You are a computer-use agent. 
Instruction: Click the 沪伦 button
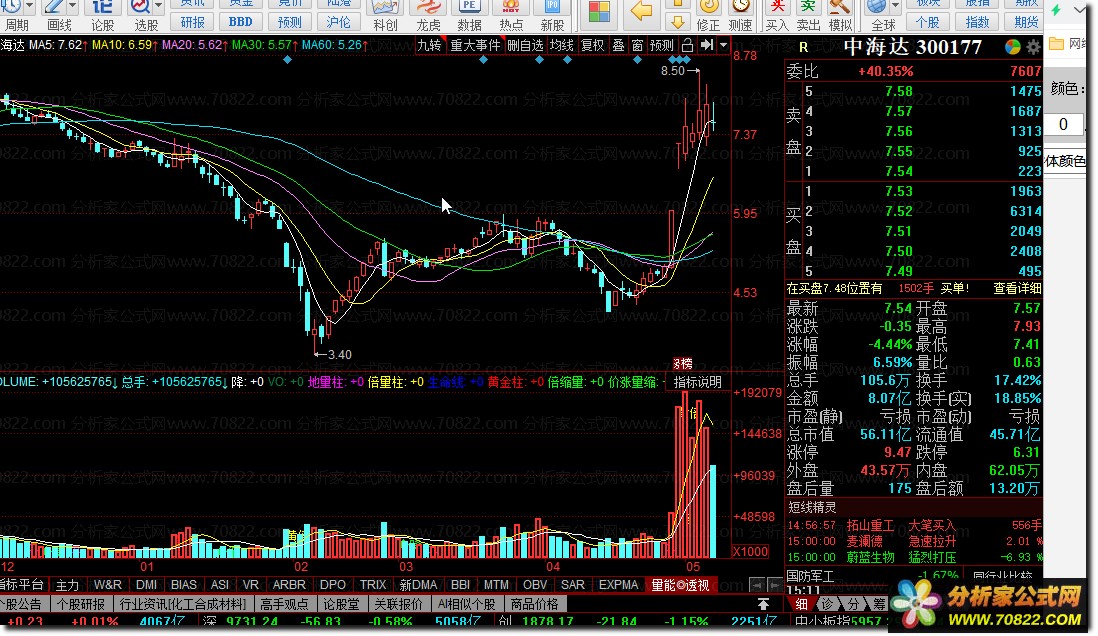click(x=338, y=22)
